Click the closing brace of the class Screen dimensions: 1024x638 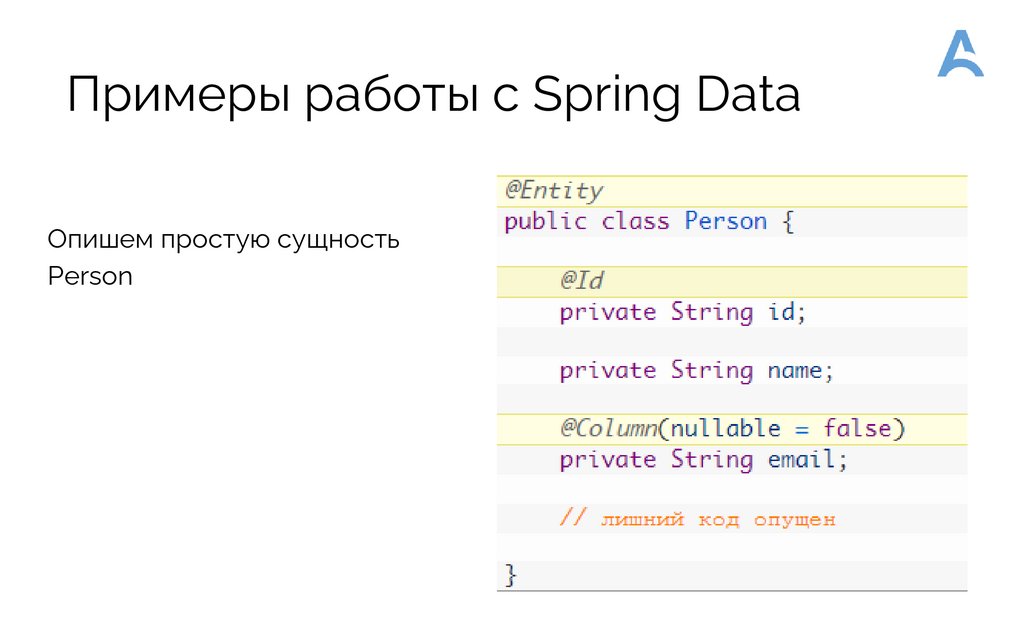(512, 573)
